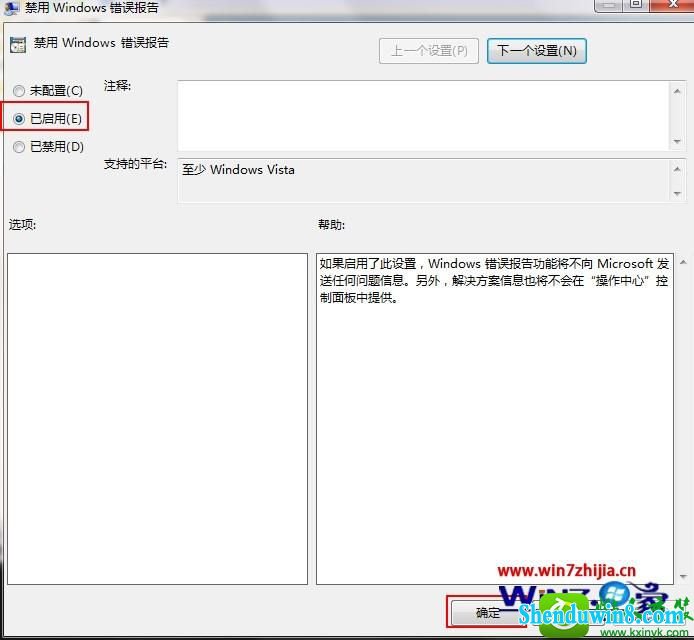Click the 确定 button
This screenshot has width=694, height=640.
(486, 613)
